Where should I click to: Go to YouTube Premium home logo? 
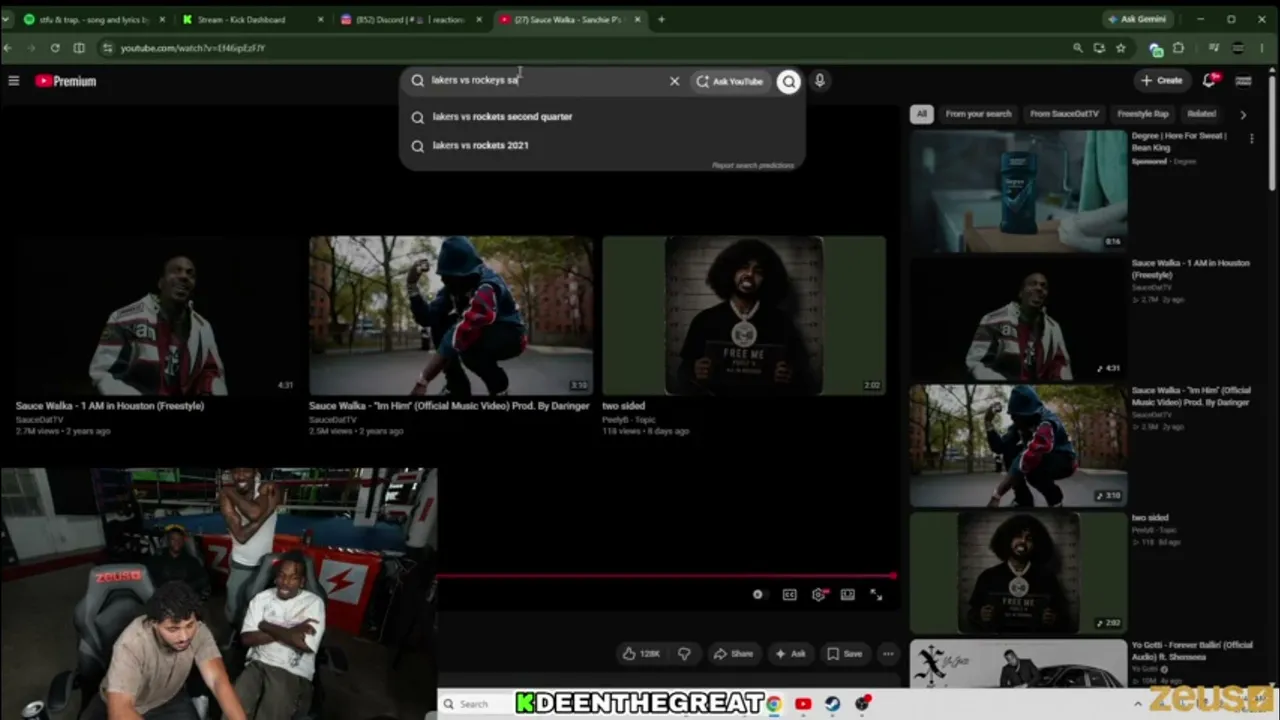66,81
